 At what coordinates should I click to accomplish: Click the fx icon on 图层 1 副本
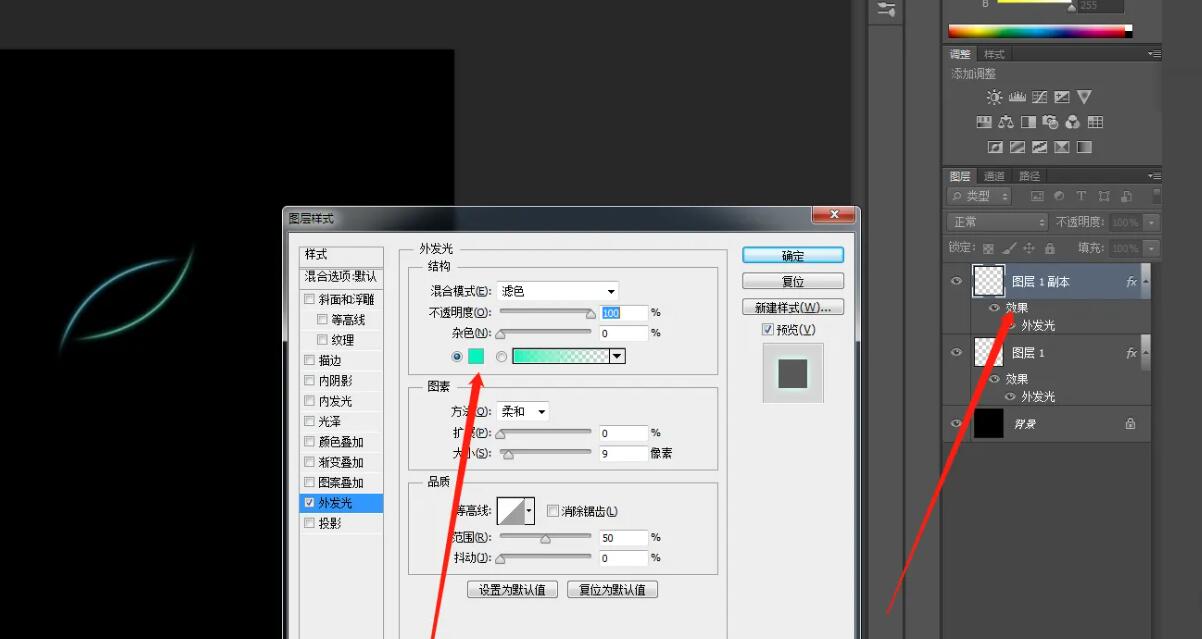pyautogui.click(x=1130, y=282)
